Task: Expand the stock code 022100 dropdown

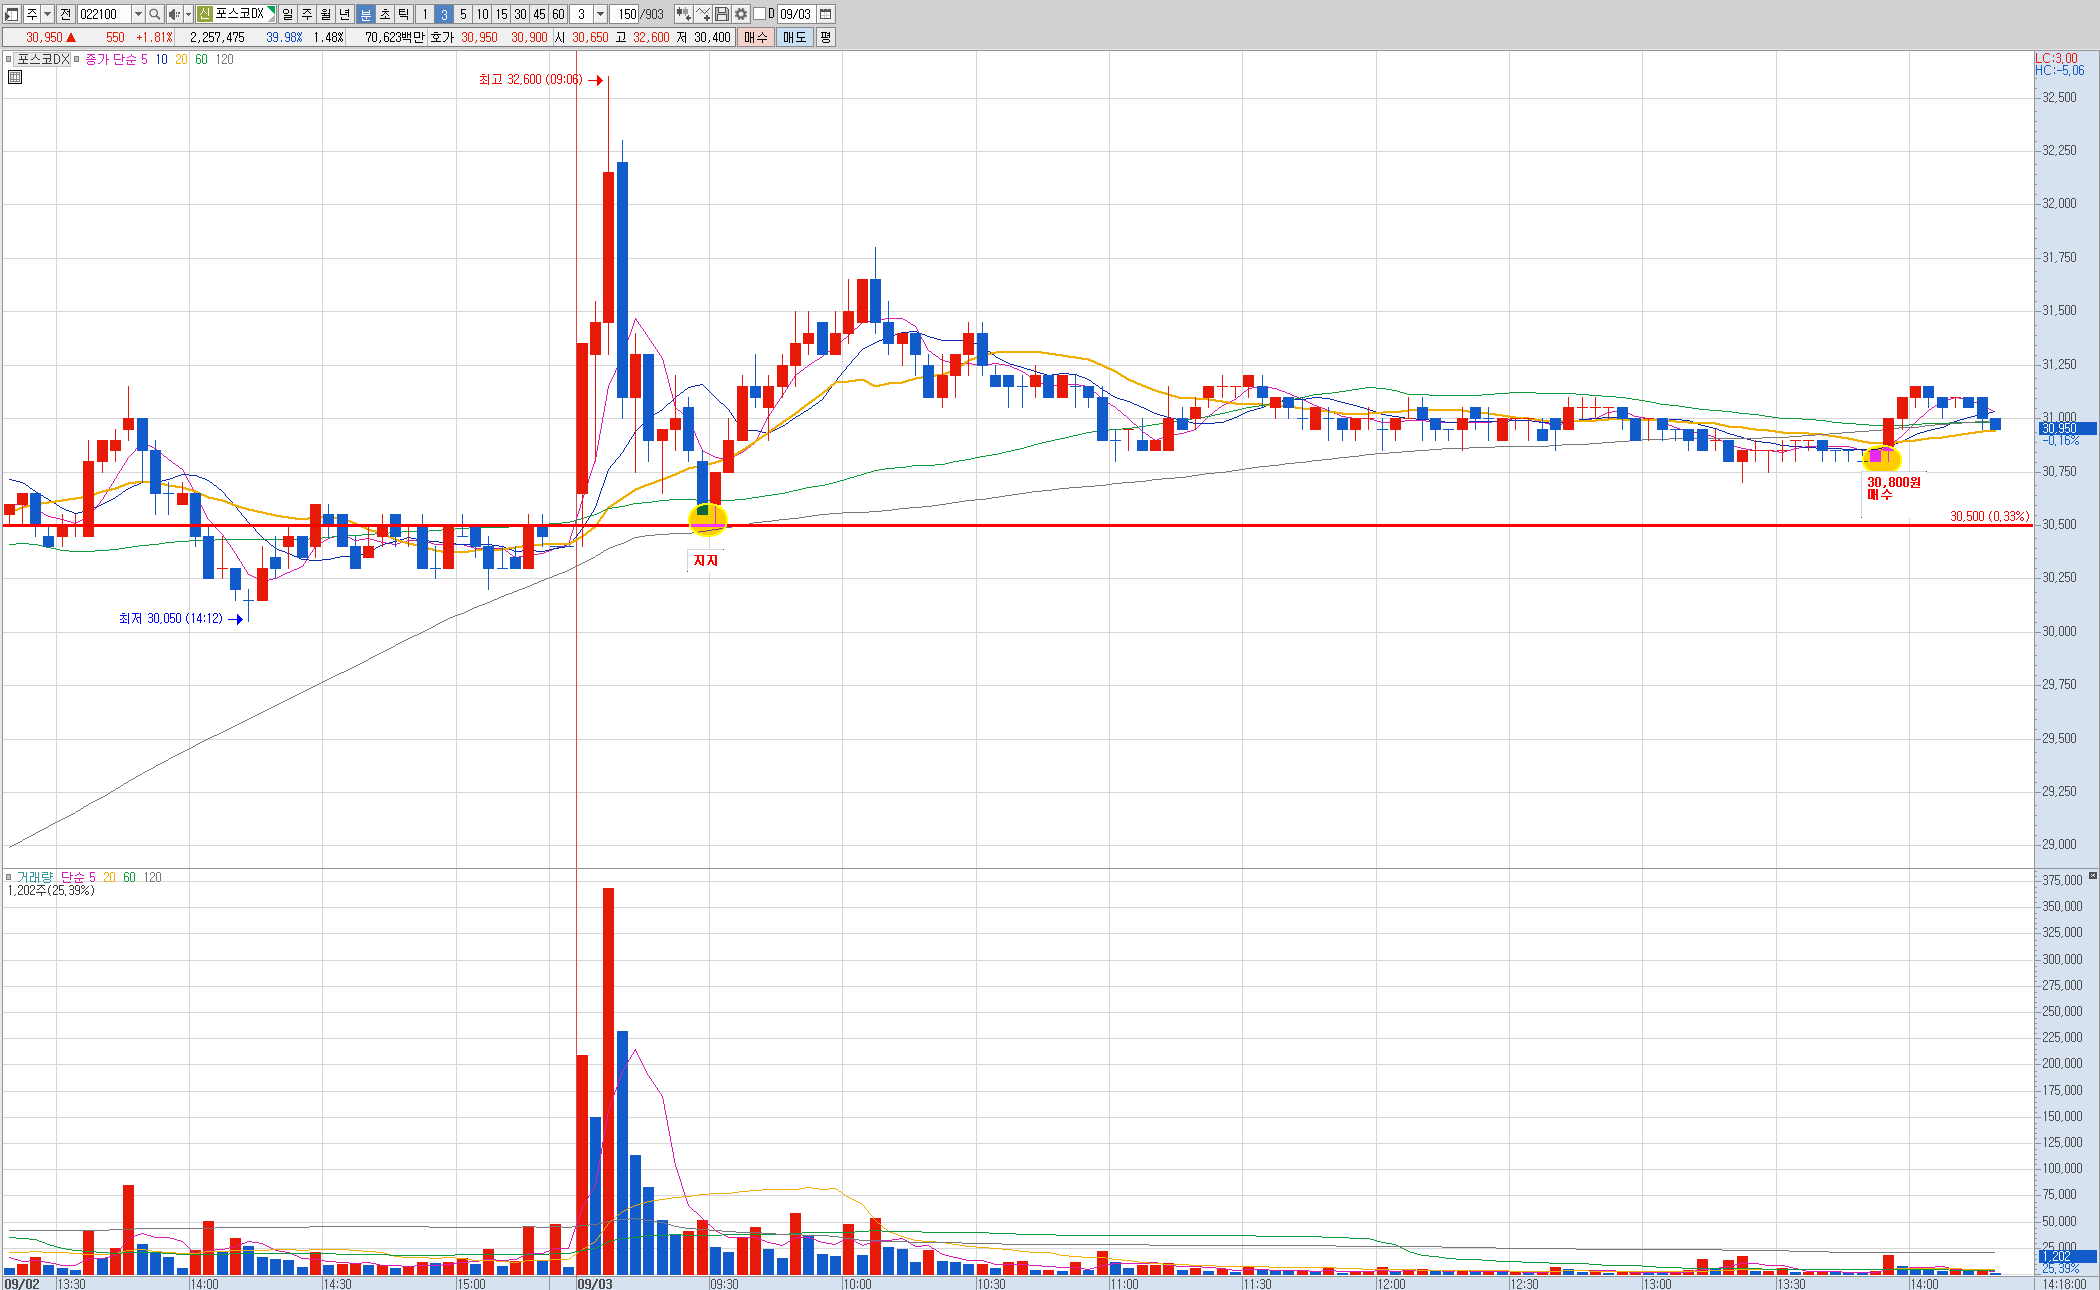Action: pyautogui.click(x=138, y=14)
